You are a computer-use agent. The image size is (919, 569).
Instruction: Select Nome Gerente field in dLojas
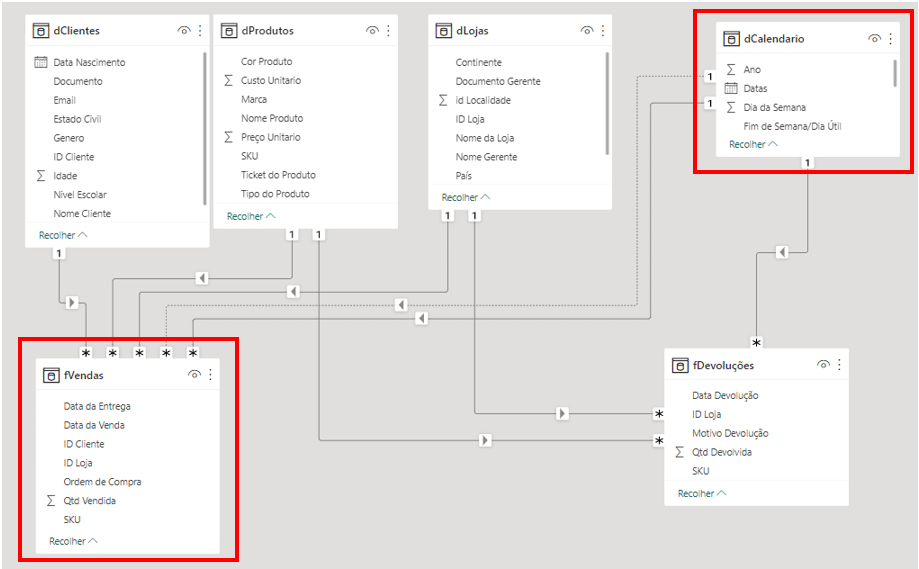click(x=486, y=157)
